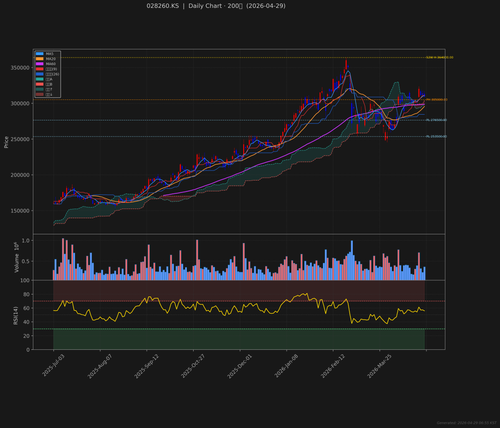
Task: Click the Volume y-axis label
Action: [x=16, y=258]
